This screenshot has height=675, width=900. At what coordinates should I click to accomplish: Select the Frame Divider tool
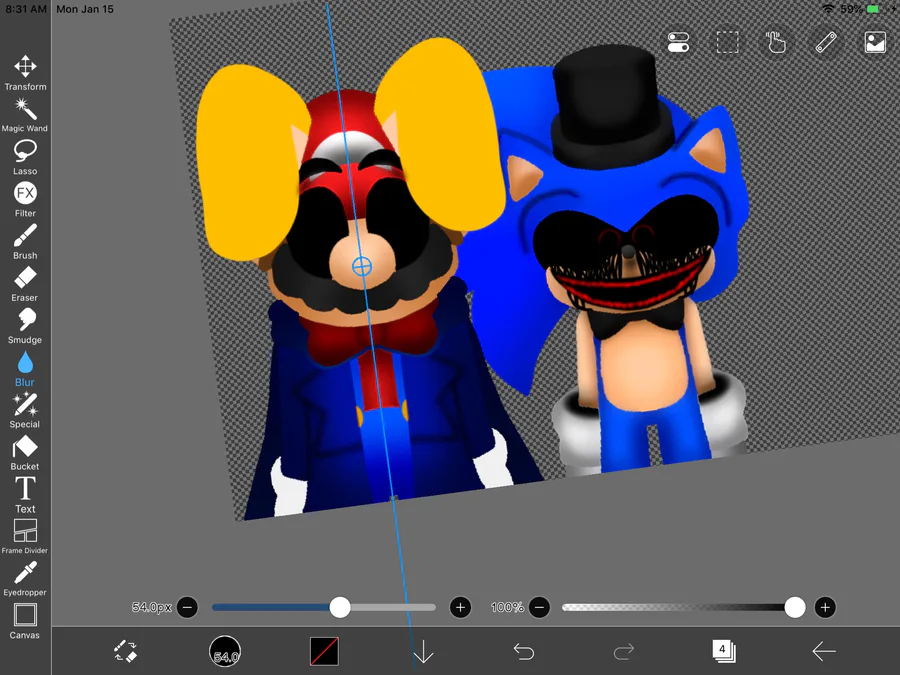(25, 537)
